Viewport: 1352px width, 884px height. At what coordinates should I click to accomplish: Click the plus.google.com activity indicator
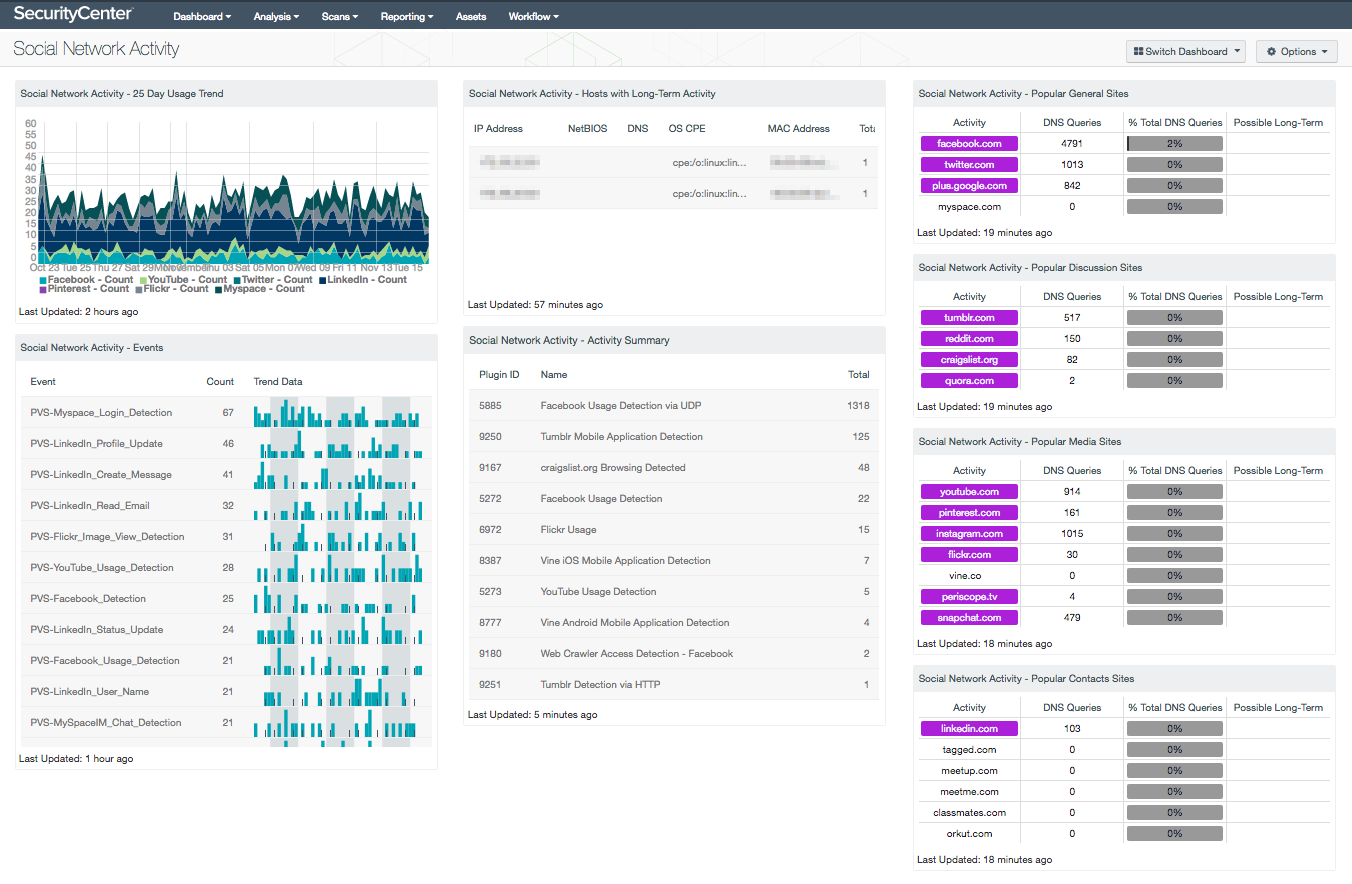[969, 186]
